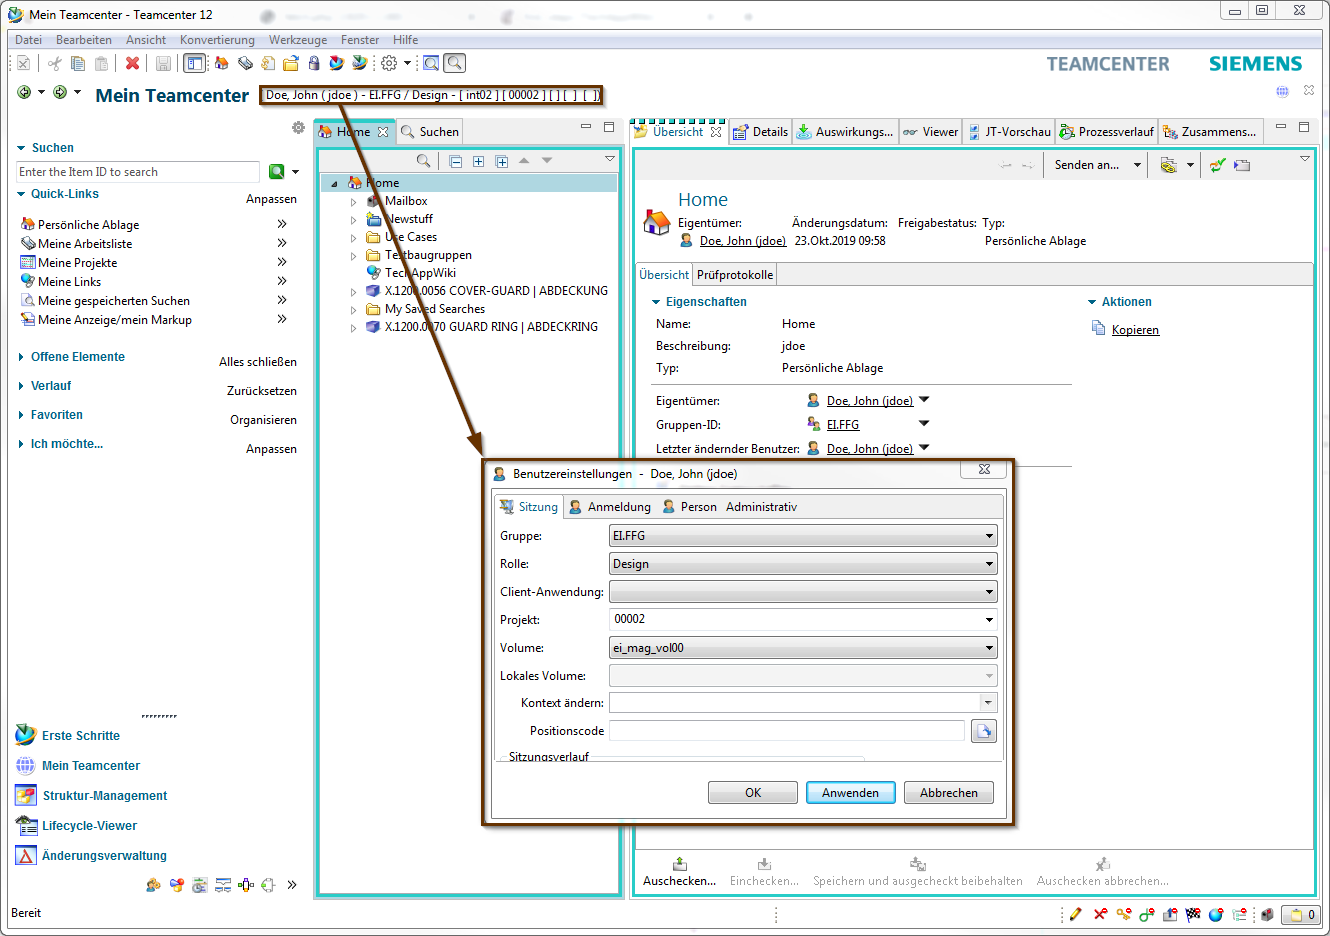Click the magnifier icon in Home tree toolbar

(424, 161)
